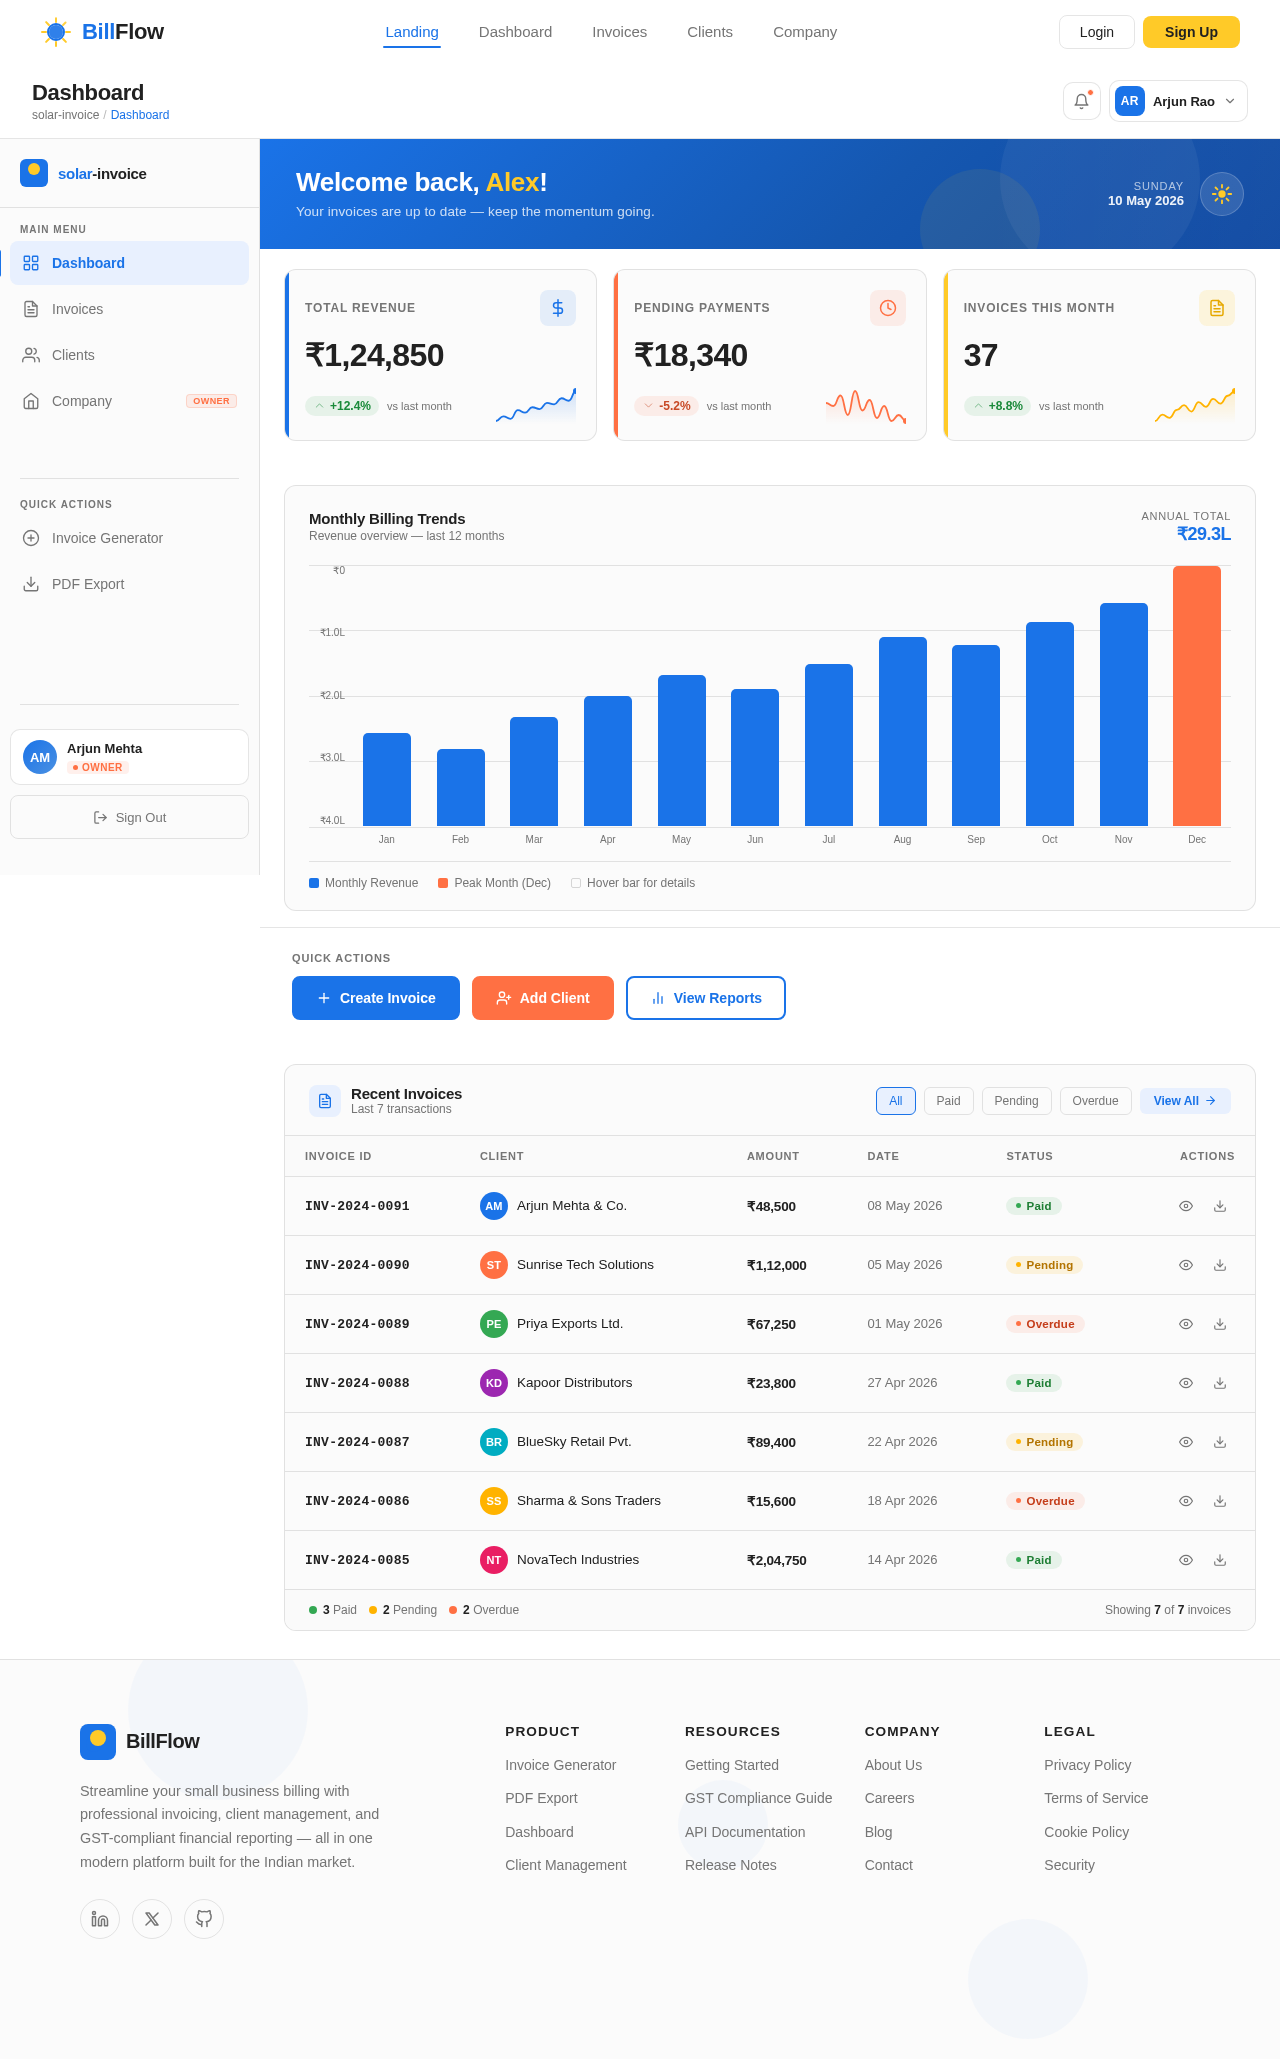Select Clients in the sidebar main menu
The height and width of the screenshot is (2059, 1280).
130,355
